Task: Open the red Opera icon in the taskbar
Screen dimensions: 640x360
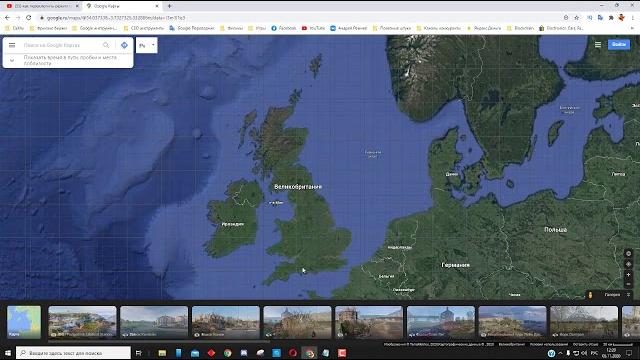Action: [x=293, y=353]
